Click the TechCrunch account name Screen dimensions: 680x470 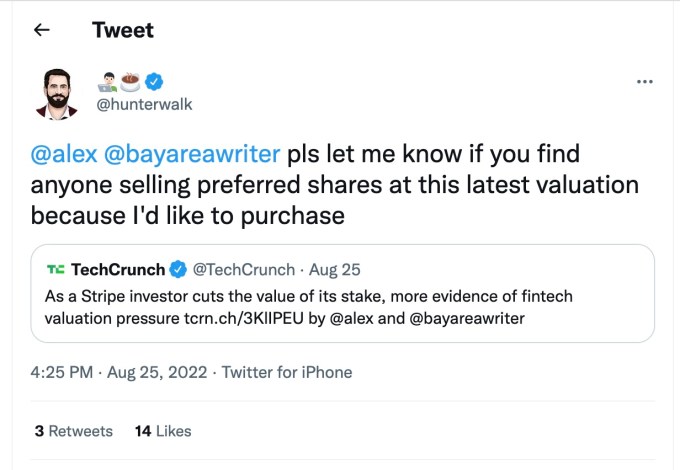[117, 269]
